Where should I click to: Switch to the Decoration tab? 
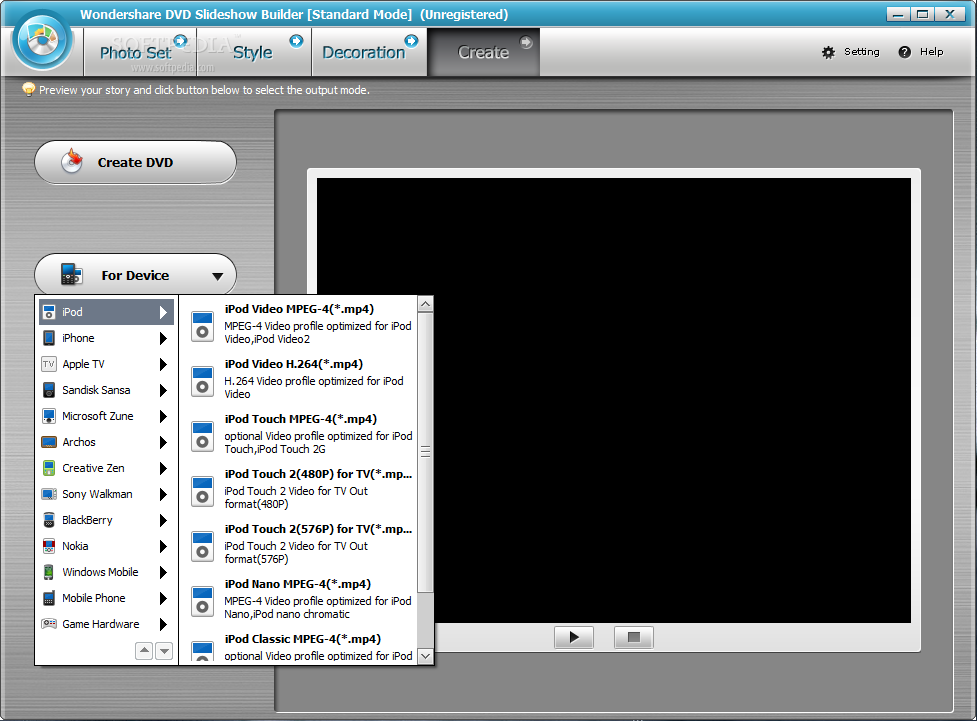[x=369, y=52]
